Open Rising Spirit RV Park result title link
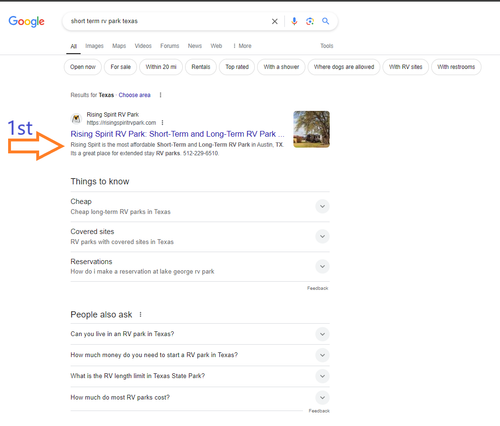Viewport: 500px width, 426px height. pos(177,134)
